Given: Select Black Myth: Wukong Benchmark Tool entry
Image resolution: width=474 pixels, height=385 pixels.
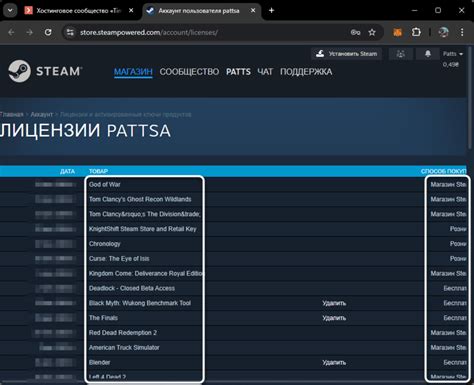Looking at the screenshot, I should point(140,303).
